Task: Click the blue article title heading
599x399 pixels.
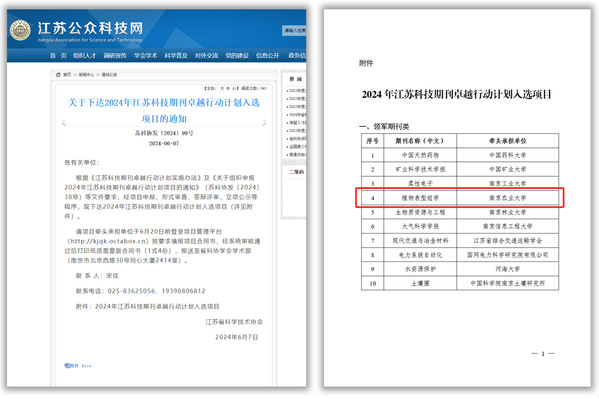Action: point(164,110)
